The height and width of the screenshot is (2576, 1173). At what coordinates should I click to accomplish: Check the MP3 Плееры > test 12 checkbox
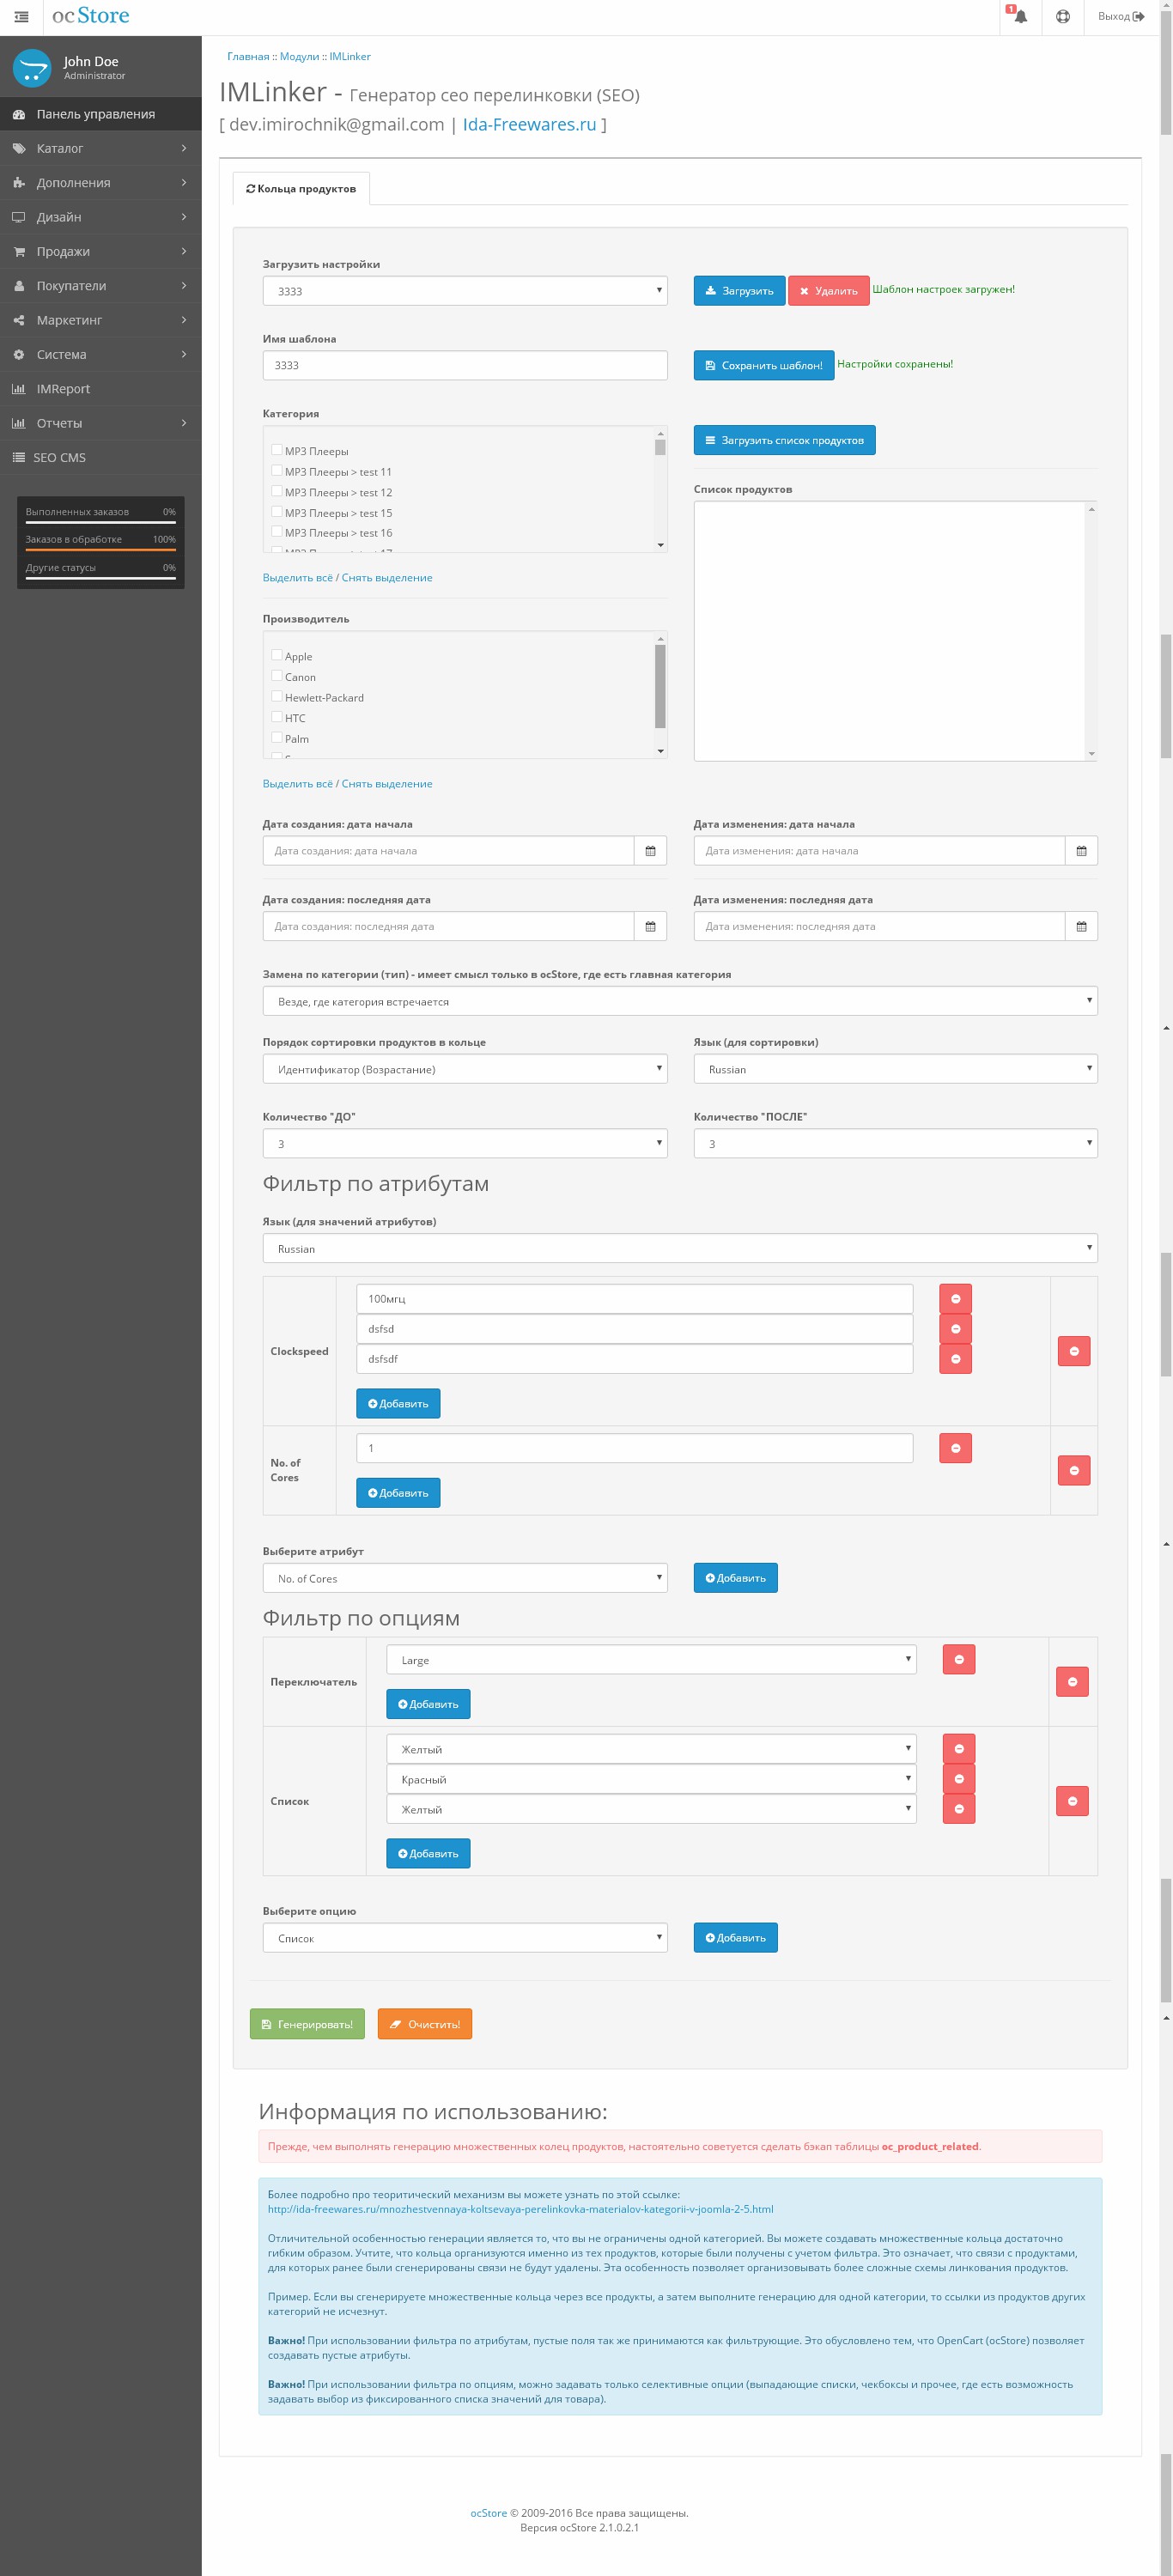click(x=276, y=491)
